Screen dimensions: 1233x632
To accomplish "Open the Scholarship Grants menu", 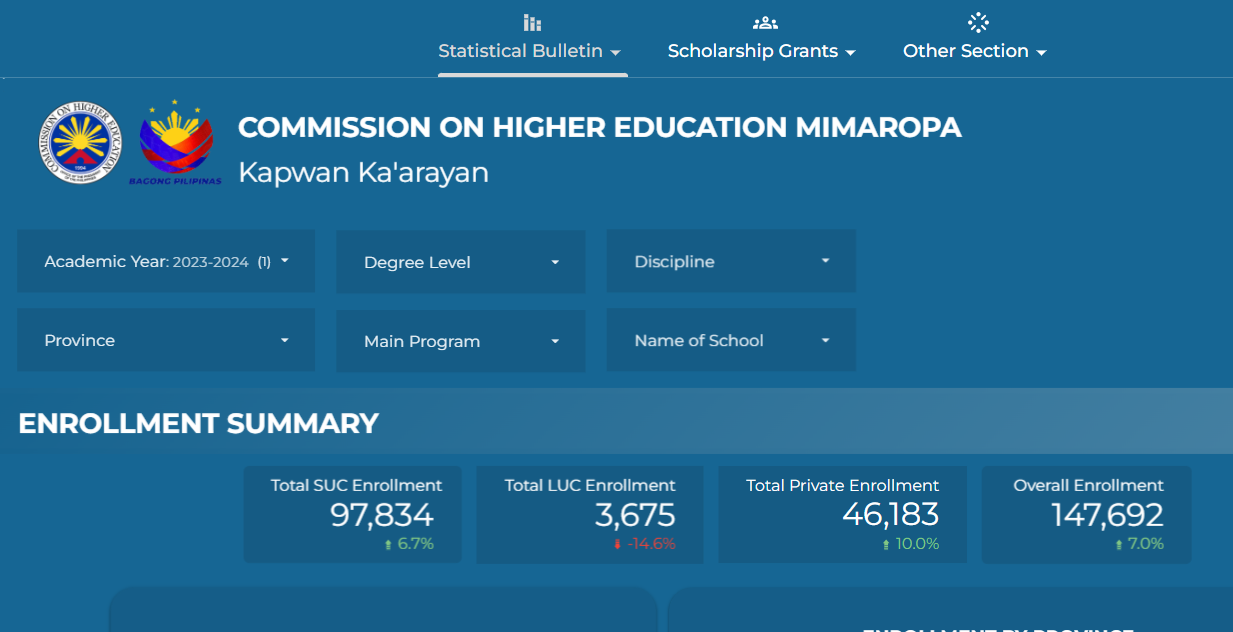I will (x=762, y=51).
